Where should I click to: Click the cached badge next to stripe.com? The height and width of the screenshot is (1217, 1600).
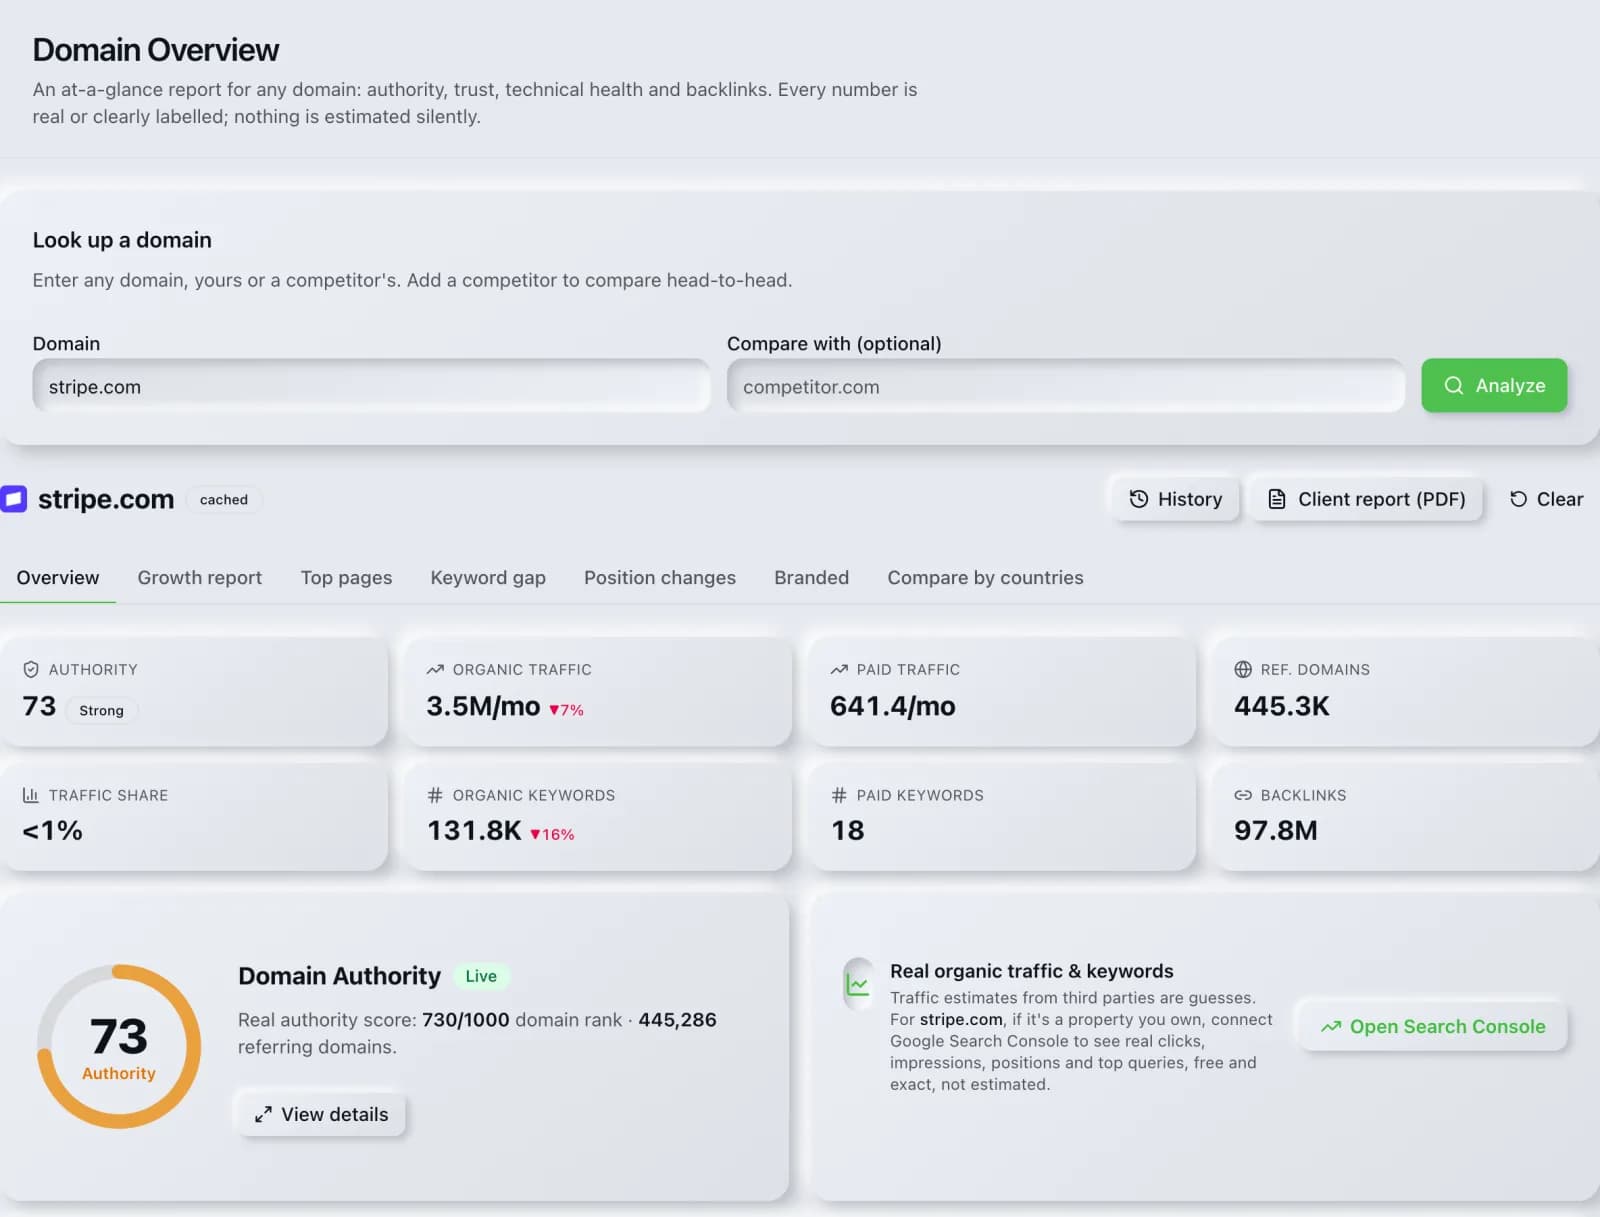(224, 500)
